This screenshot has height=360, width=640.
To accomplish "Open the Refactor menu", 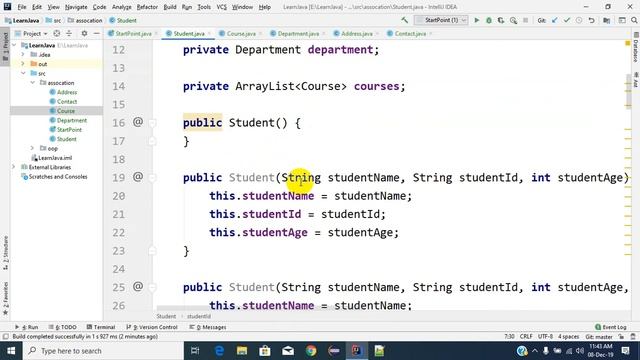I will (x=147, y=7).
